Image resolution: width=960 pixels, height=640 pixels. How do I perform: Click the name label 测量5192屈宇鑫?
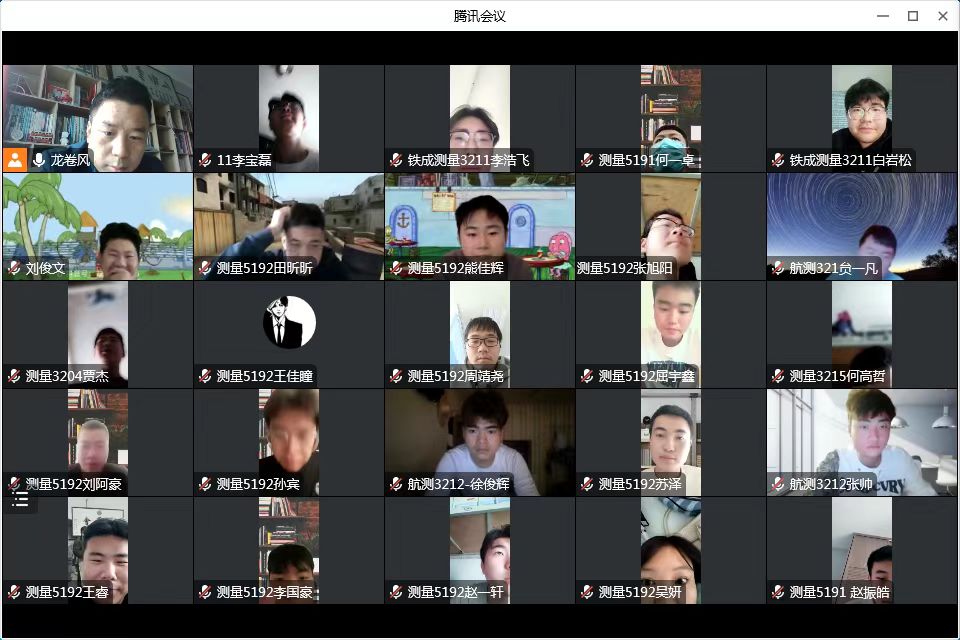coord(645,376)
